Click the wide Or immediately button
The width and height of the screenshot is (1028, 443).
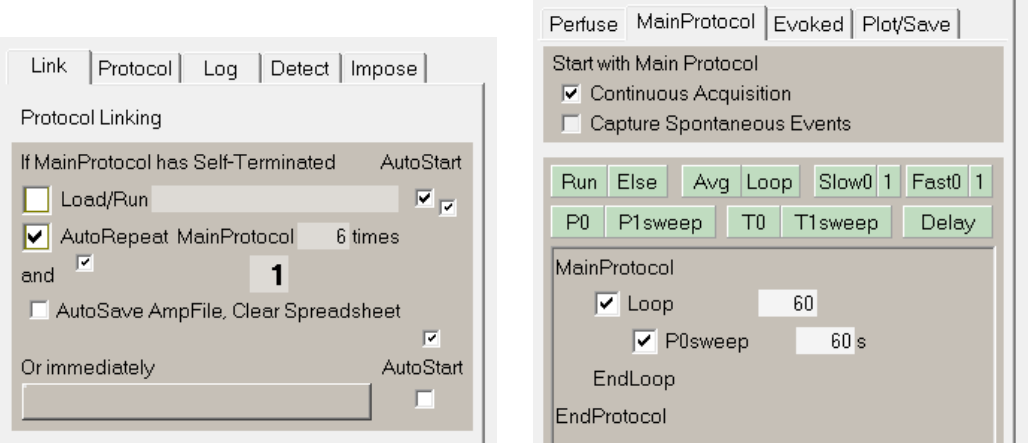197,402
